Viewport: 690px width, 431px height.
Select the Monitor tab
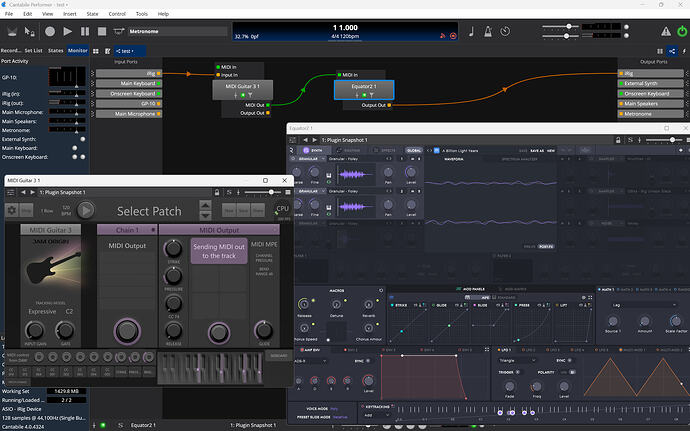[78, 51]
